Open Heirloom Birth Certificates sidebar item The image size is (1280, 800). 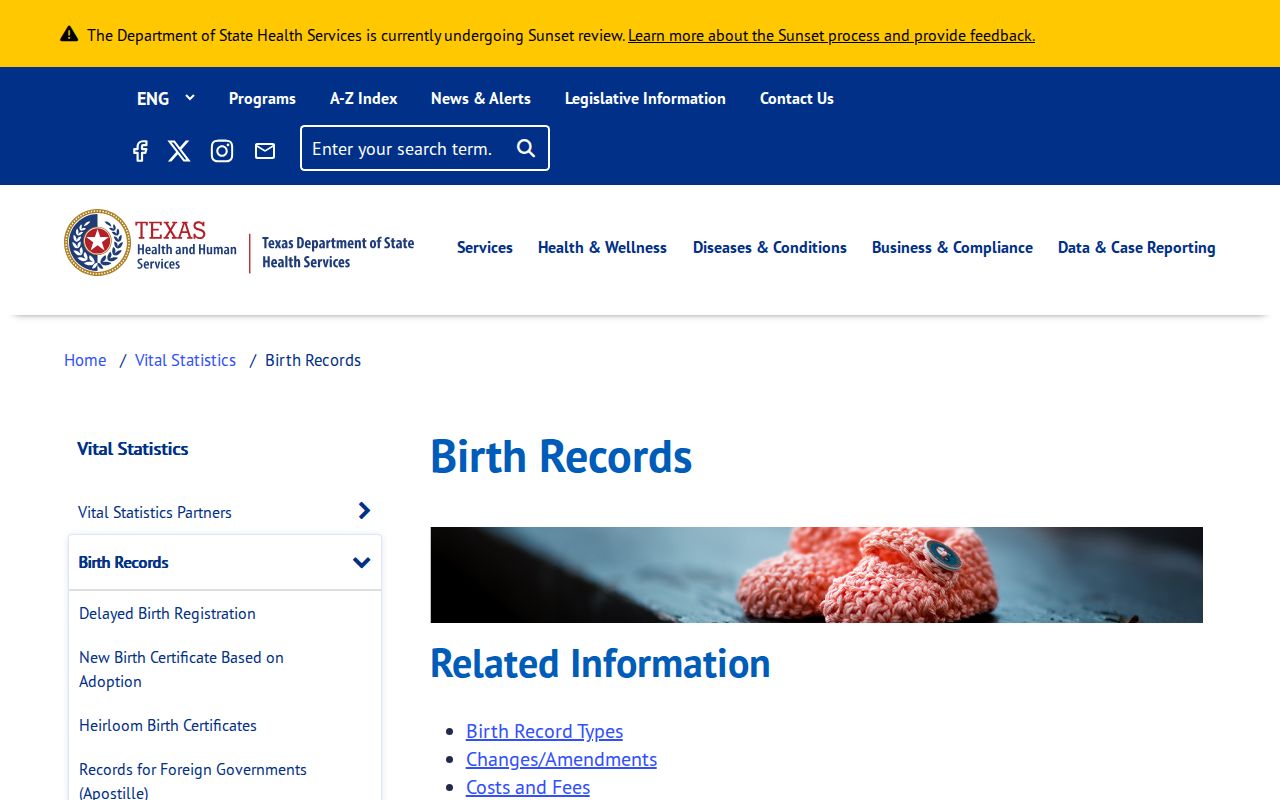pos(168,725)
